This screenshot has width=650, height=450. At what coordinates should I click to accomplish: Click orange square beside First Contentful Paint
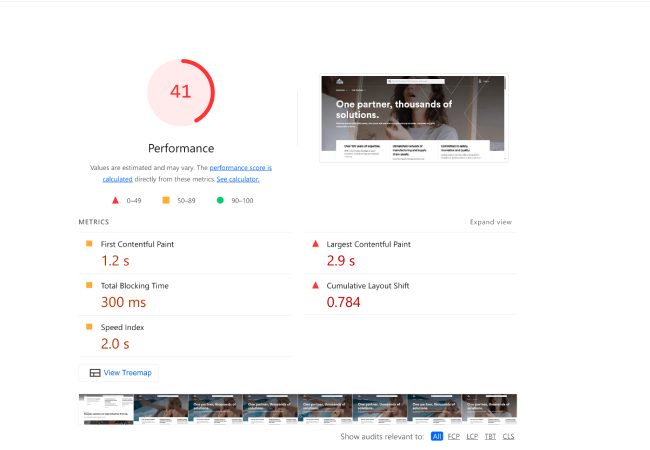[88, 243]
